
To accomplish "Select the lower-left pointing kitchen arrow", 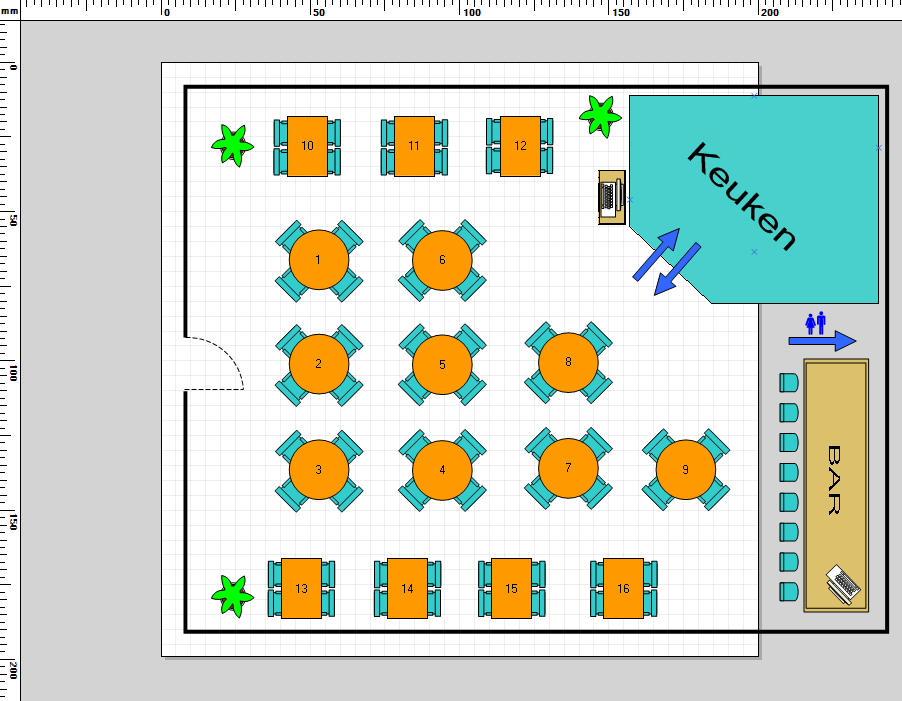I will (677, 270).
